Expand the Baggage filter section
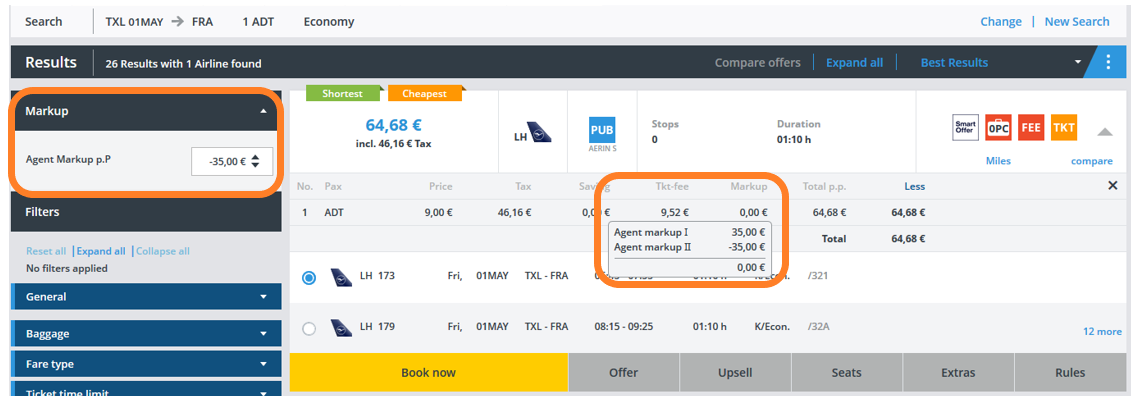The height and width of the screenshot is (406, 1141). [x=263, y=334]
